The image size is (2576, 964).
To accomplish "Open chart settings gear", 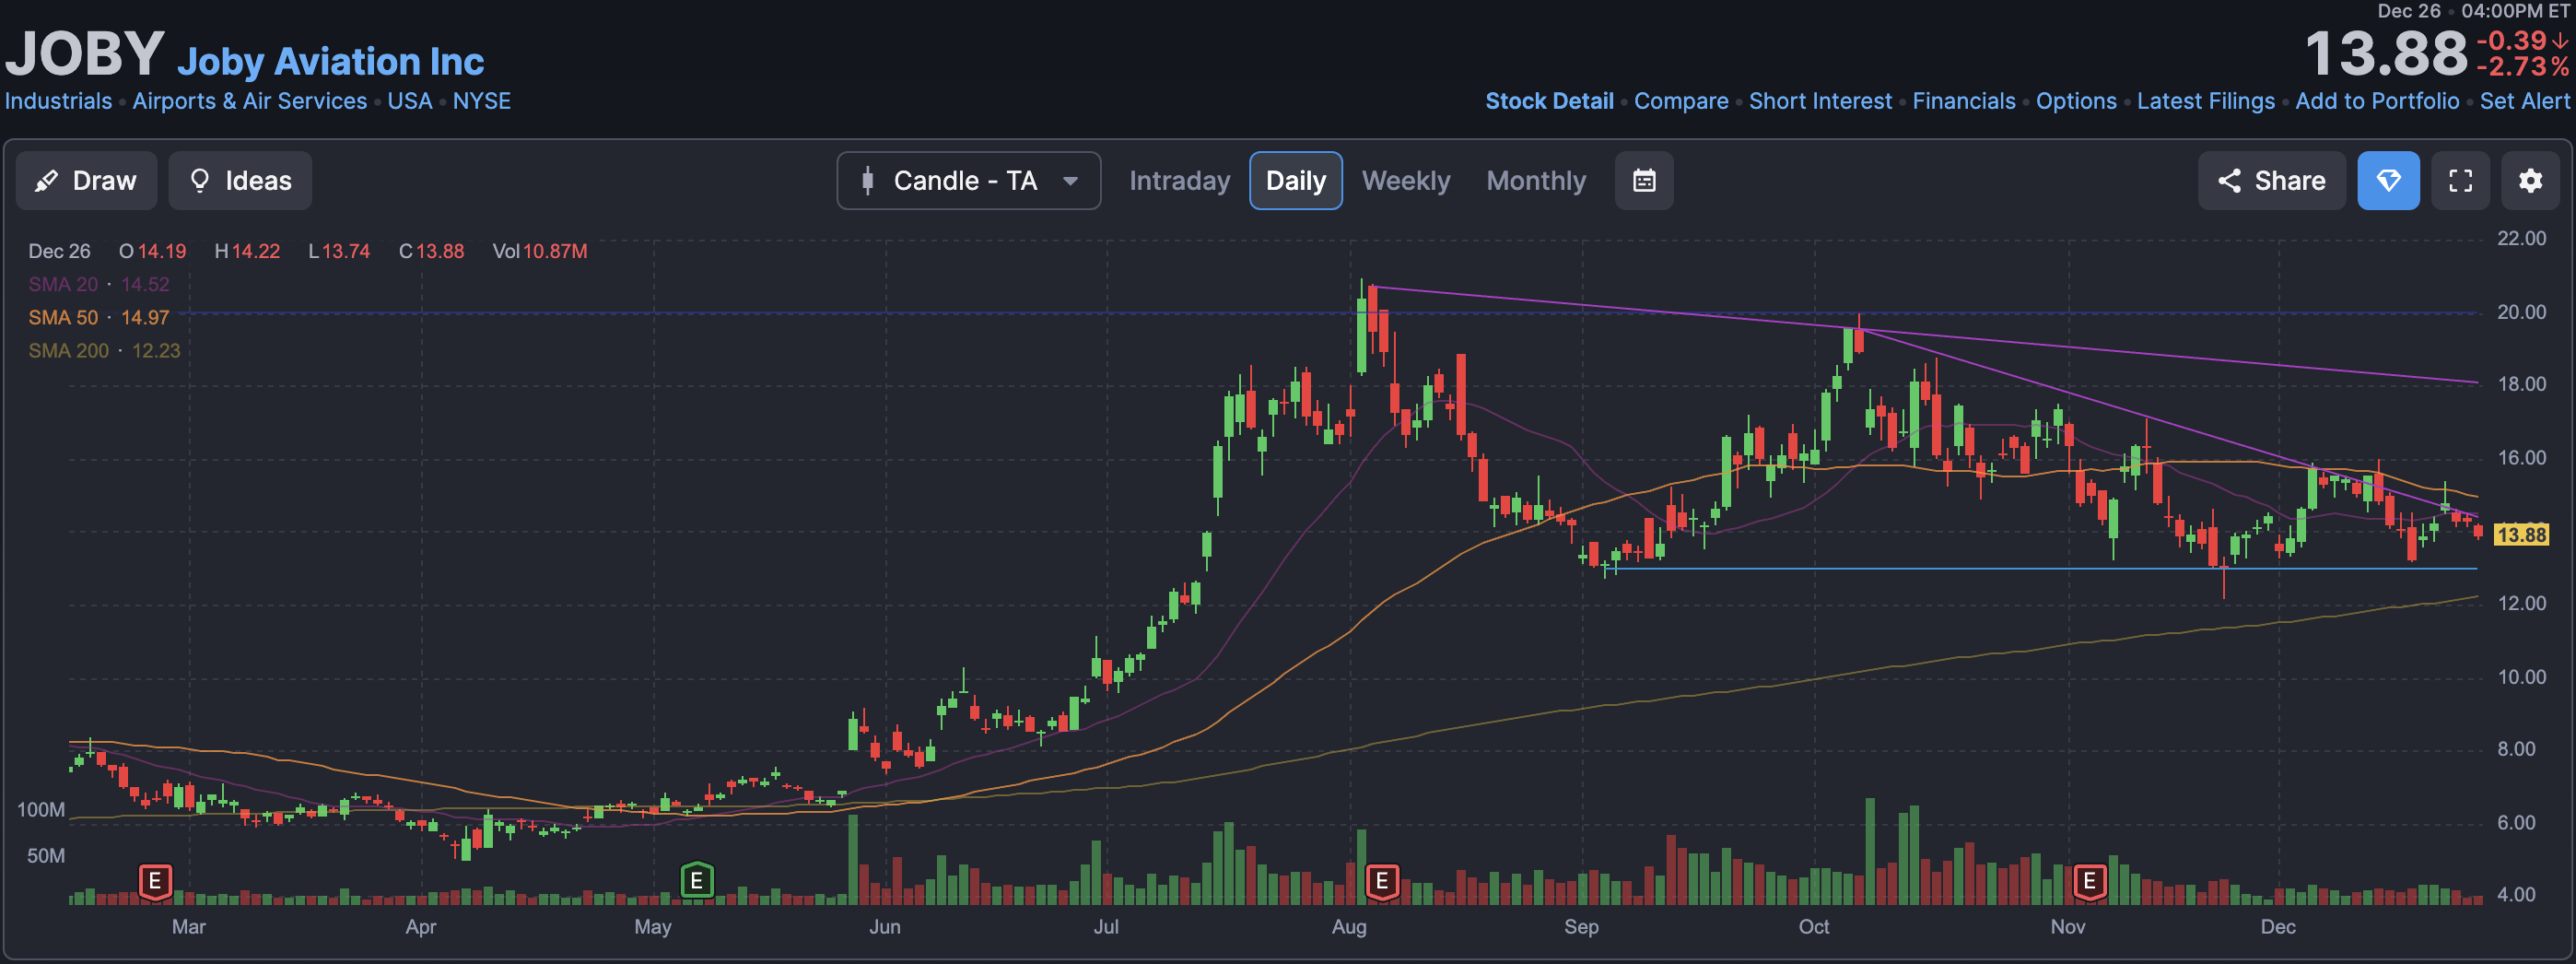I will pos(2530,181).
